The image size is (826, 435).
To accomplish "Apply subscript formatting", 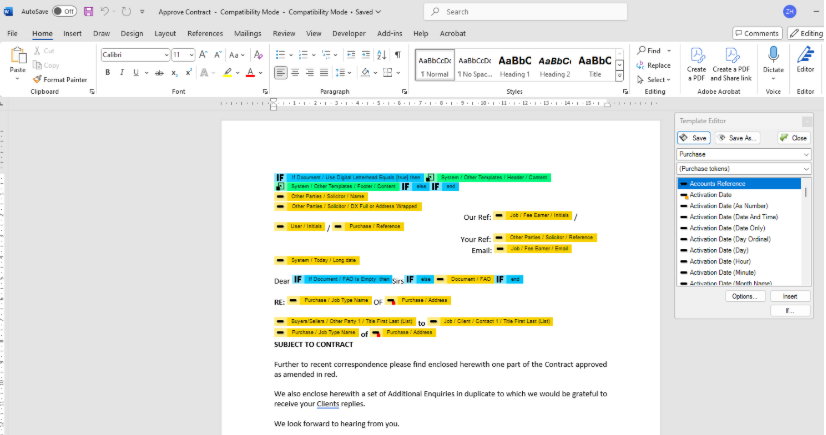I will [174, 73].
